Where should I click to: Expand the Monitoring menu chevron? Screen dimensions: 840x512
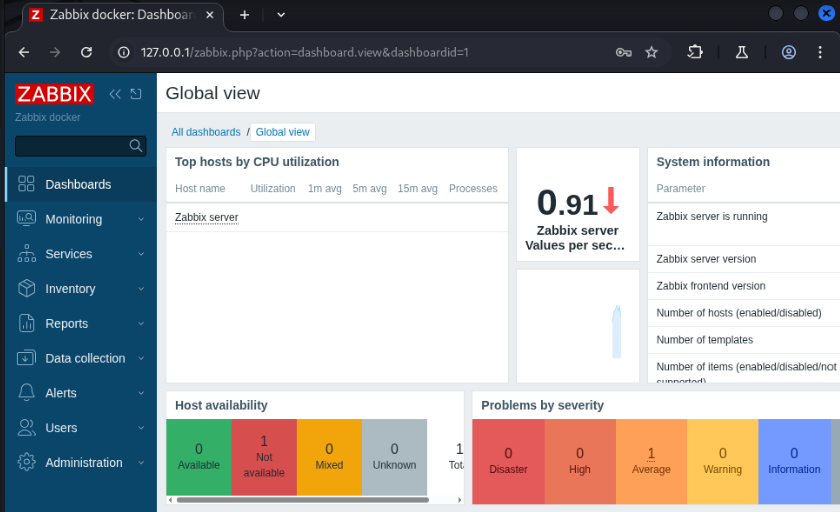141,219
